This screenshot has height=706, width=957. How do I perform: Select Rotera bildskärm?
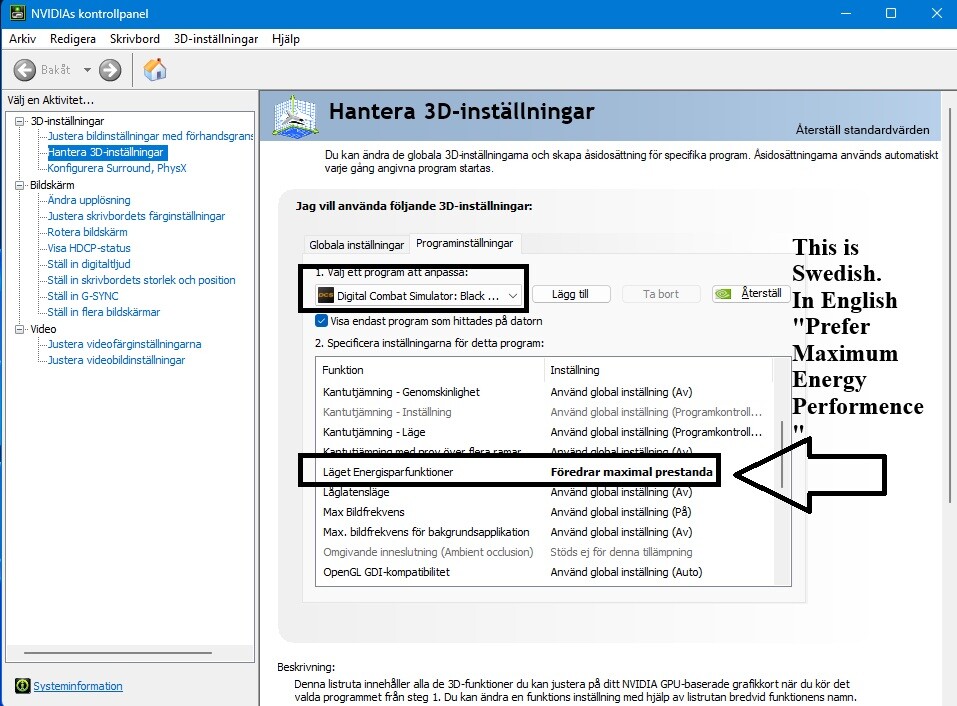tap(87, 232)
